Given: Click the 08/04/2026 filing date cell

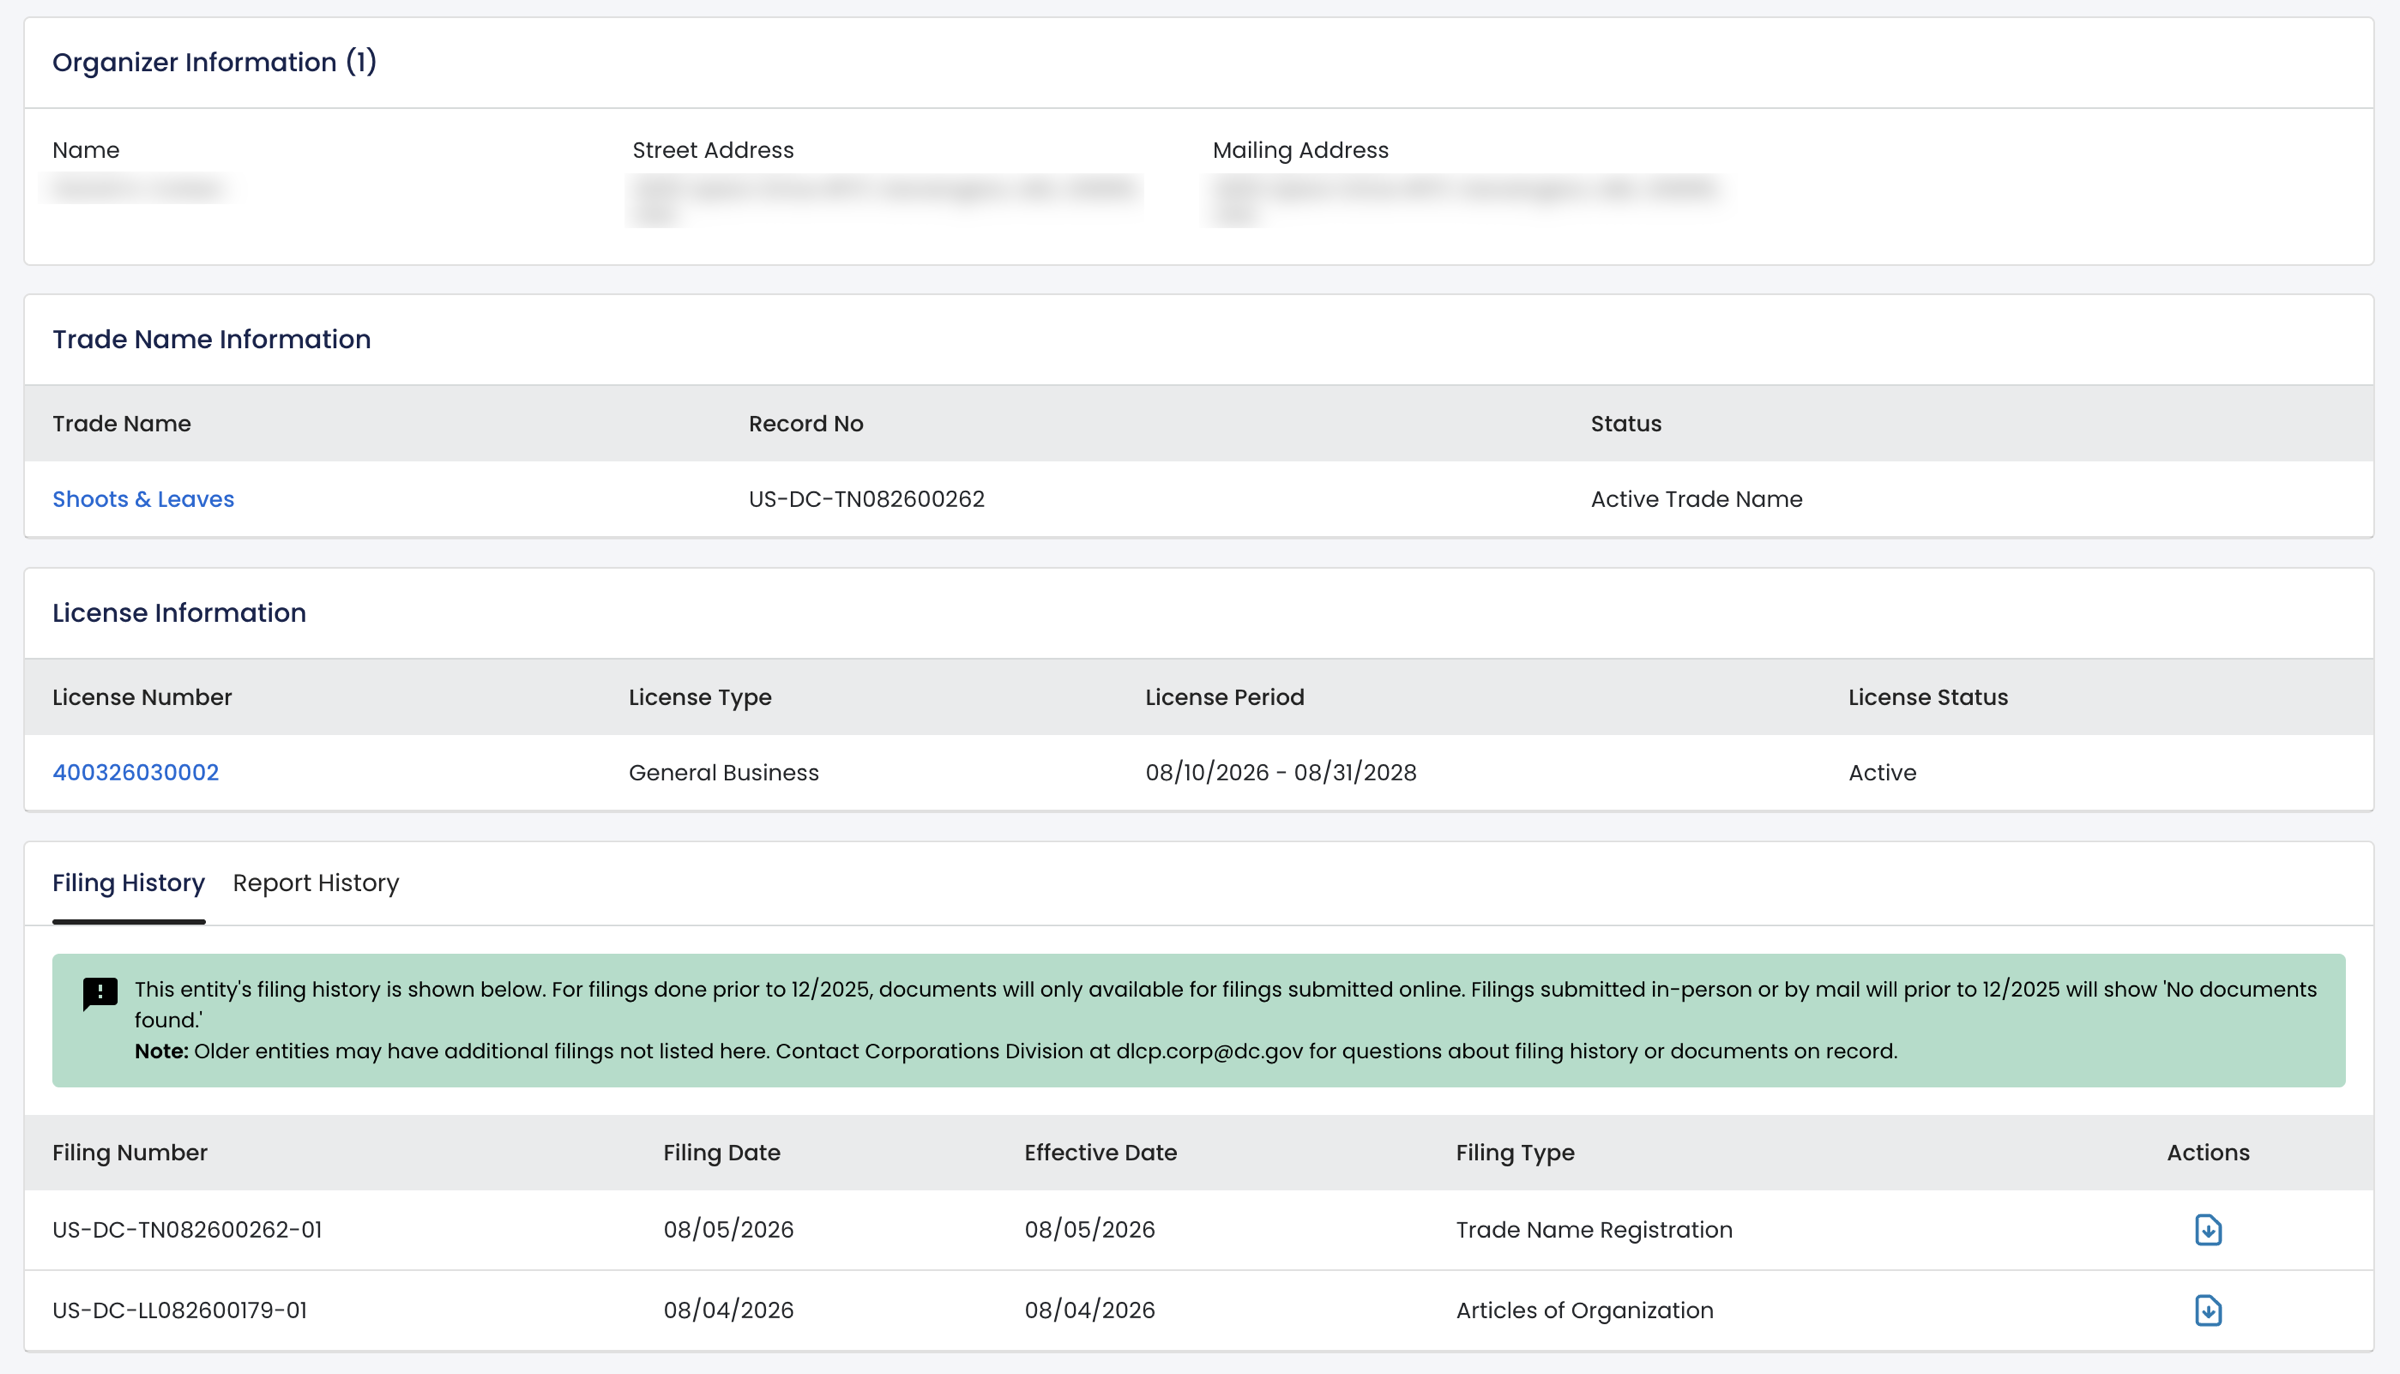Looking at the screenshot, I should coord(729,1310).
